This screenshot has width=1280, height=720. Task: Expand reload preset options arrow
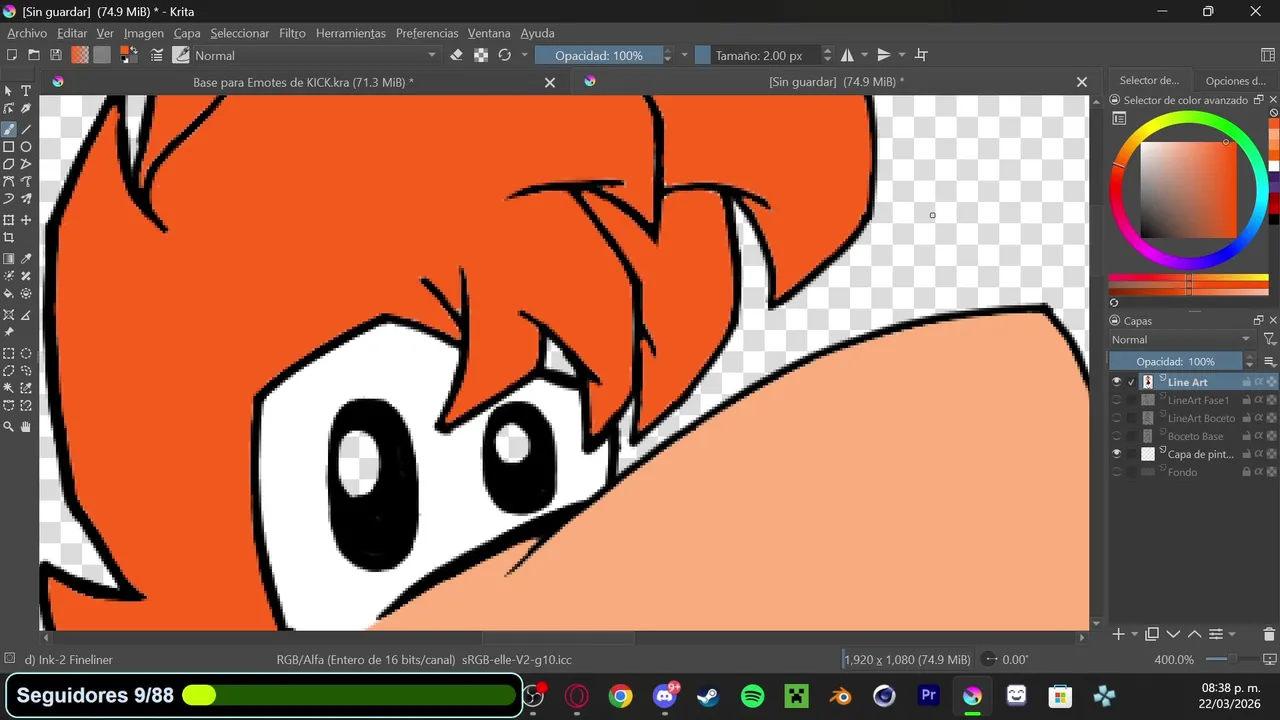[524, 55]
